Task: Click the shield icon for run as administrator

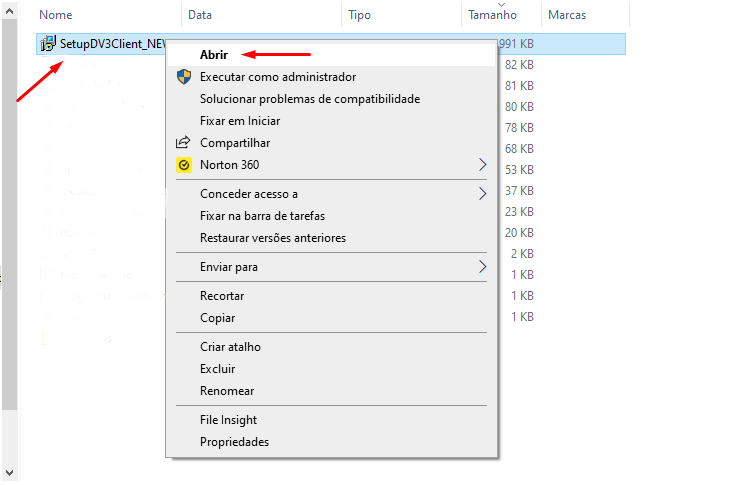Action: [x=183, y=77]
